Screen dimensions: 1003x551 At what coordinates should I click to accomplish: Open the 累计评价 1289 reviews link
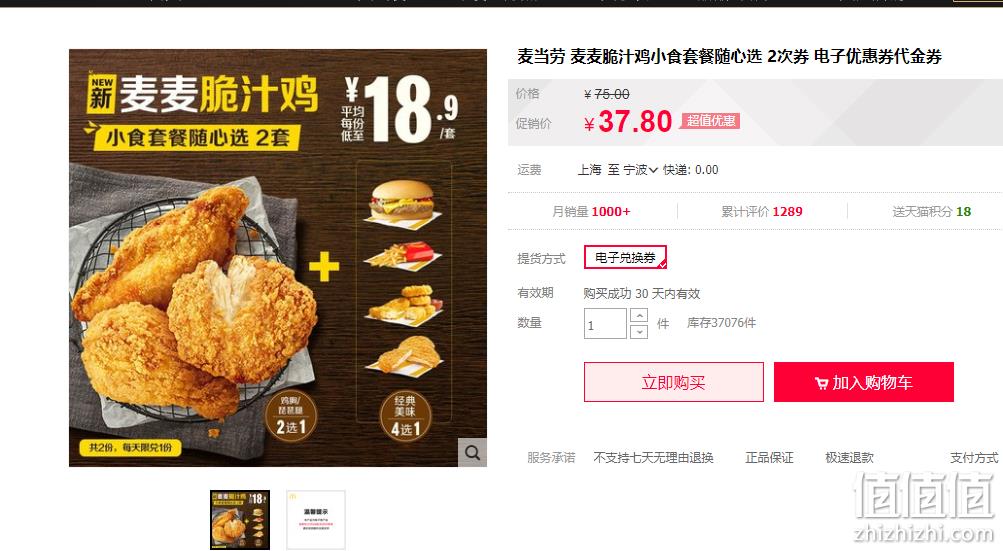coord(761,211)
